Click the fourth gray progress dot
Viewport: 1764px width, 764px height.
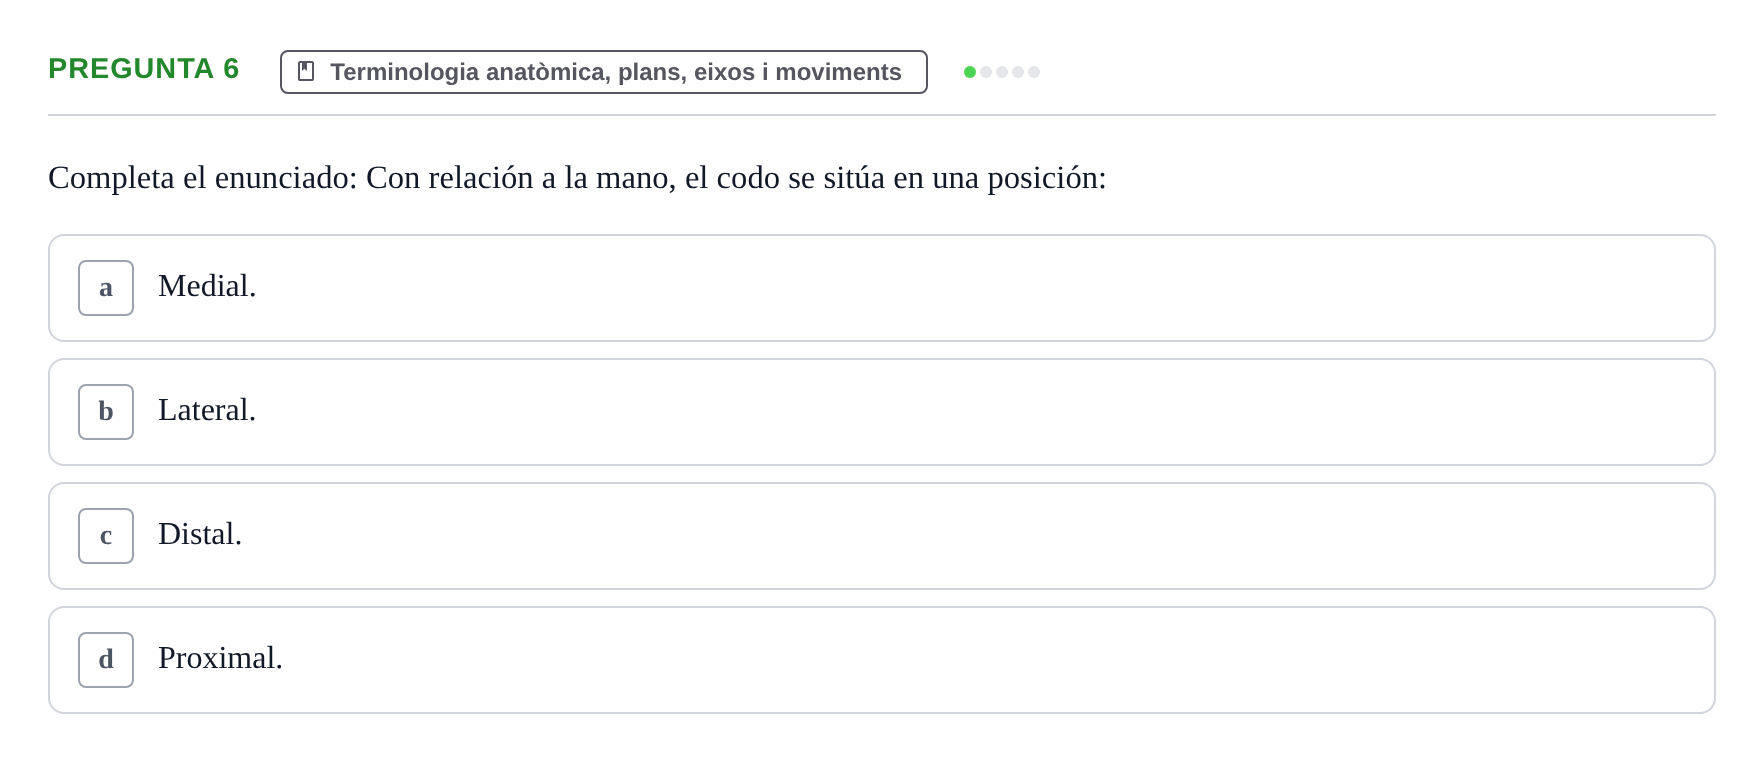coord(1018,72)
